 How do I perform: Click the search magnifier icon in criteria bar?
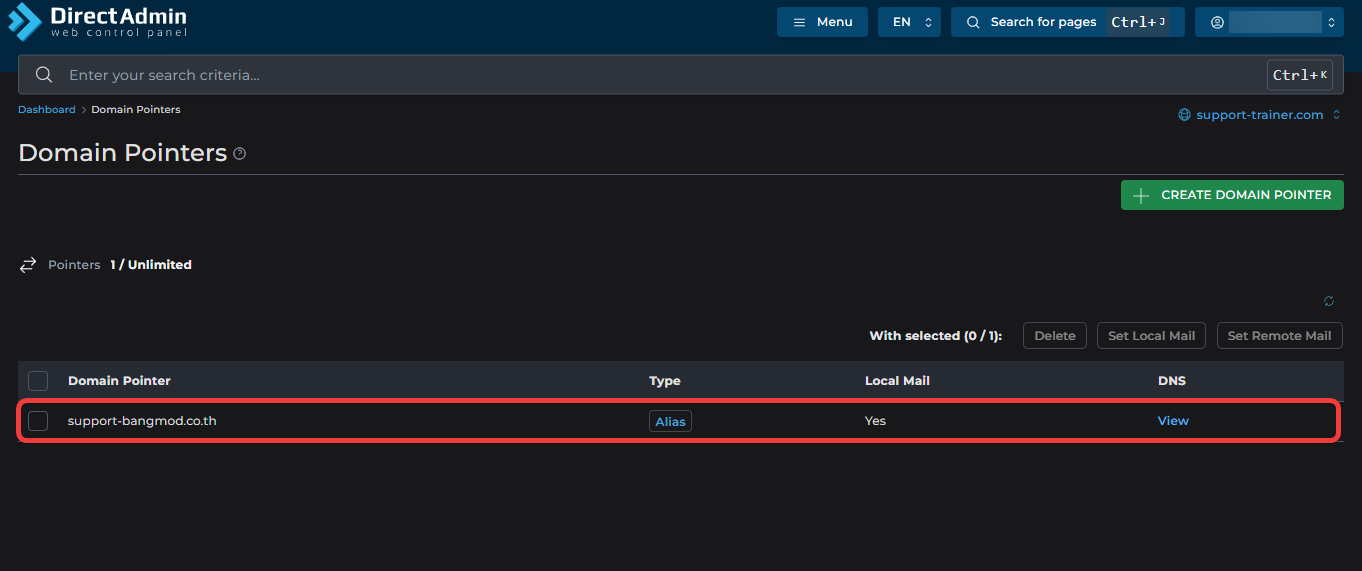(44, 75)
